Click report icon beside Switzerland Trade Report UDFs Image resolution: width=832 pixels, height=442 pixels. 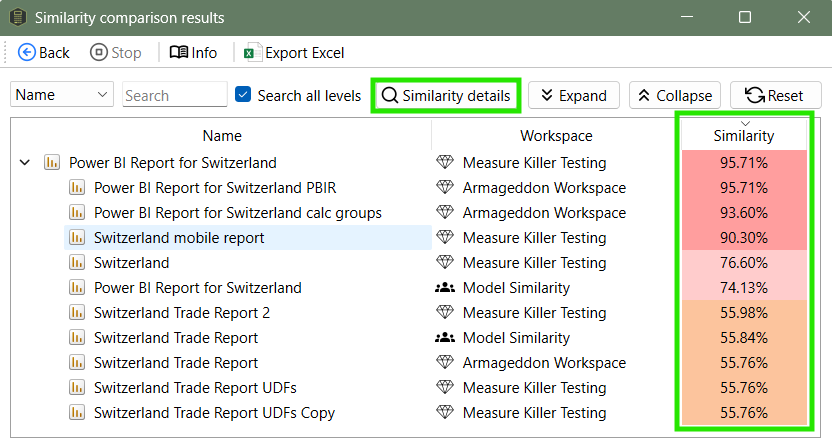pos(77,387)
